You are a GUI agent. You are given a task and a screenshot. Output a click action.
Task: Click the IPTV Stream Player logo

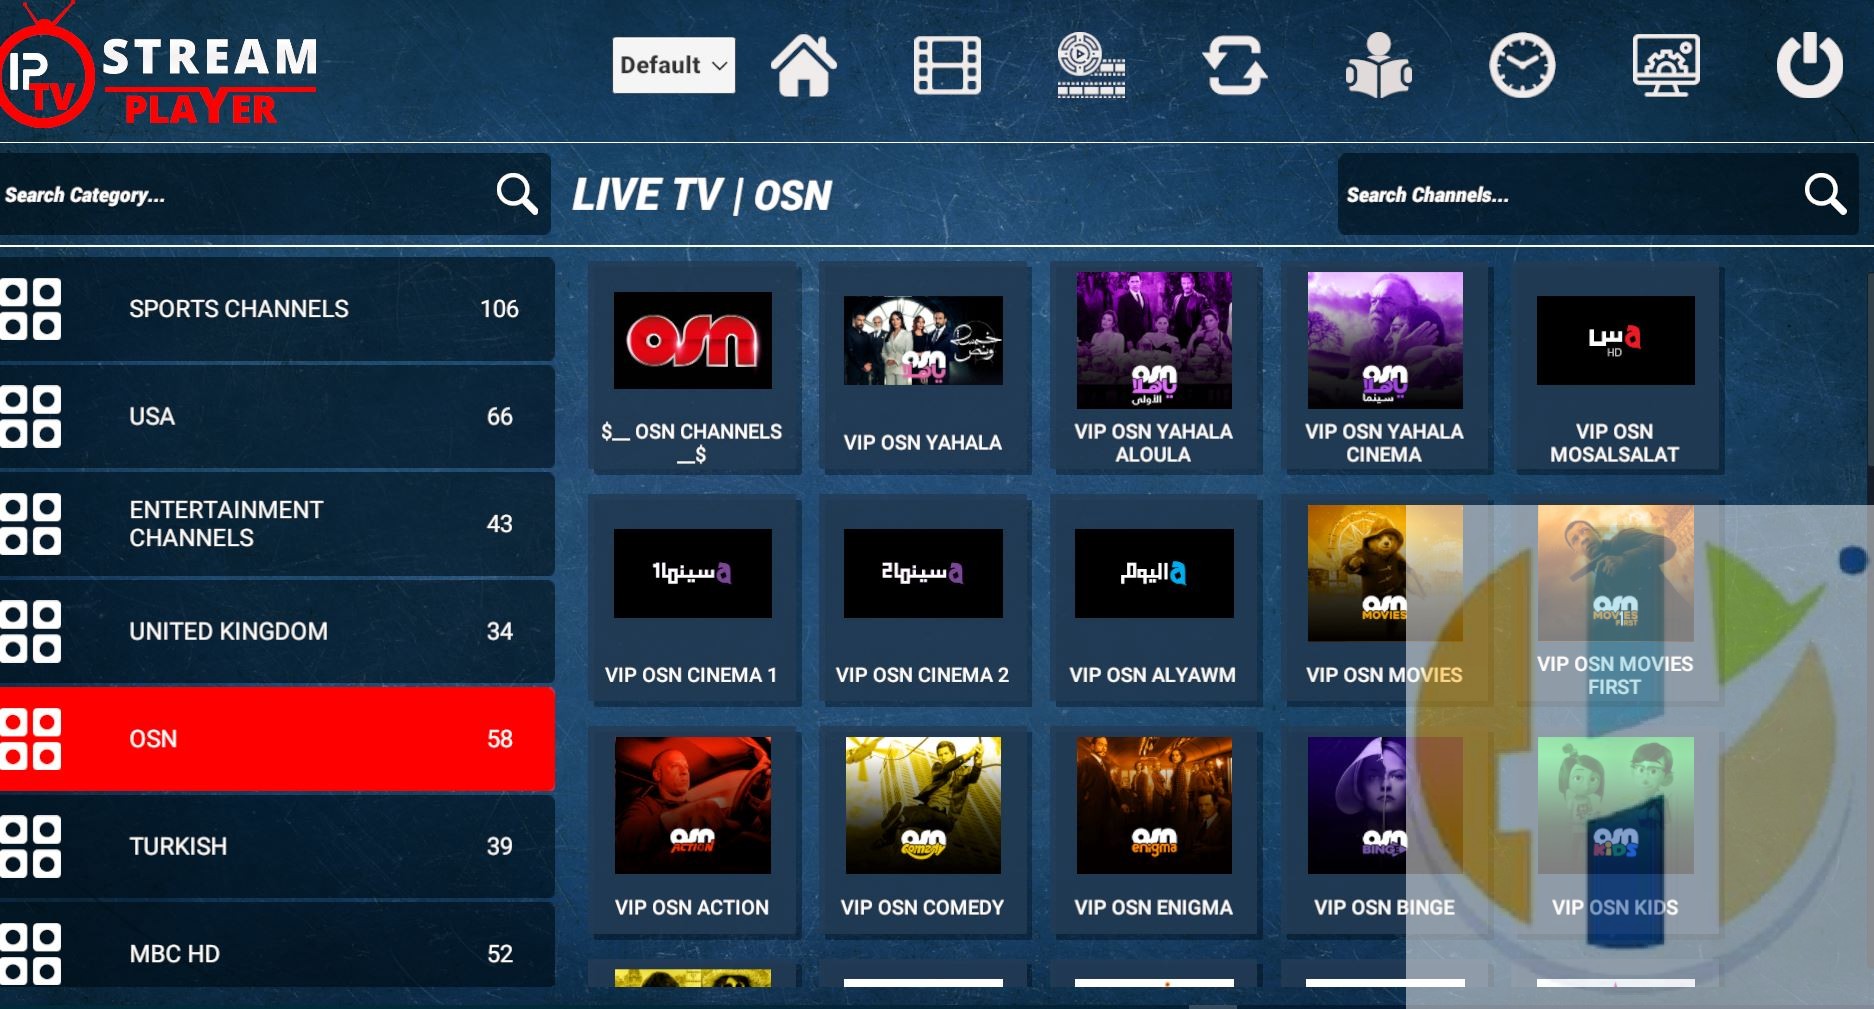(x=160, y=70)
